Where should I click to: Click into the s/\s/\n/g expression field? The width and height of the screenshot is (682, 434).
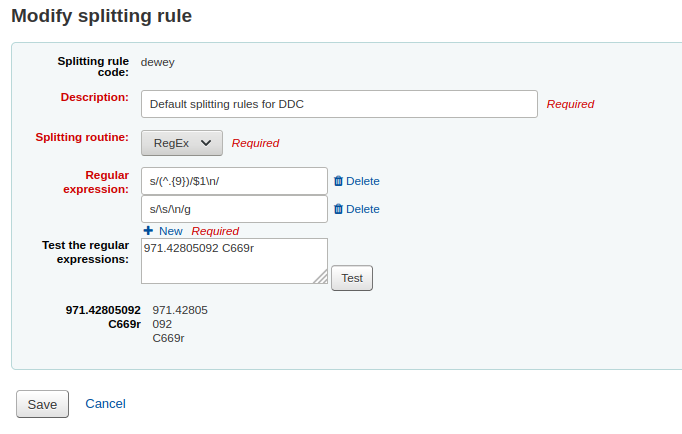(x=235, y=209)
